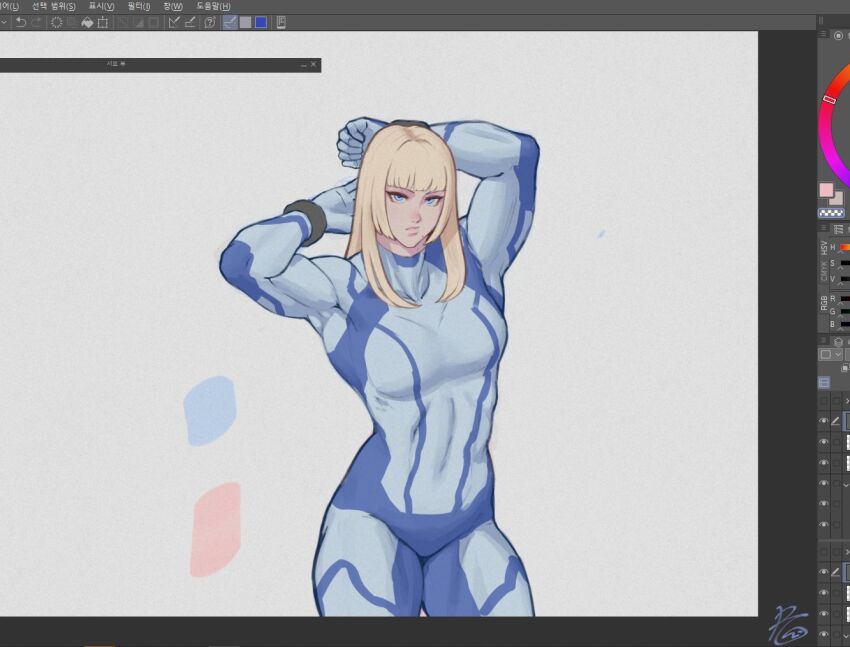Click the B blue slider bar
Image resolution: width=850 pixels, height=647 pixels.
tap(845, 325)
